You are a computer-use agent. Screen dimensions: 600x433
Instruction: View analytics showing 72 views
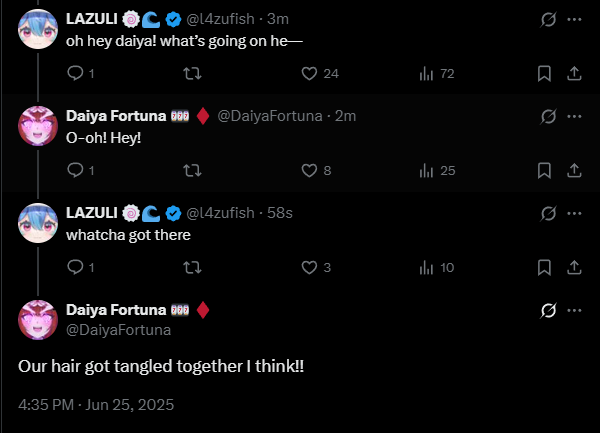(x=426, y=73)
